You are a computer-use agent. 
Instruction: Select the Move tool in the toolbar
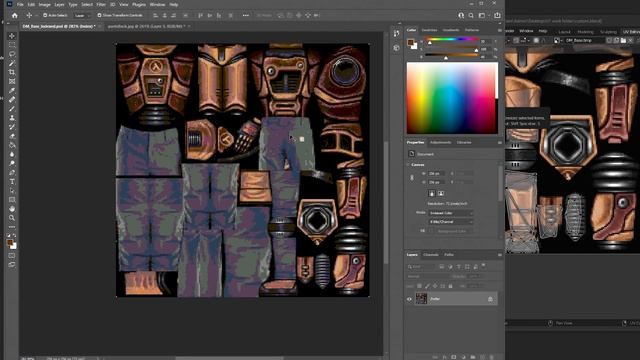pos(12,36)
